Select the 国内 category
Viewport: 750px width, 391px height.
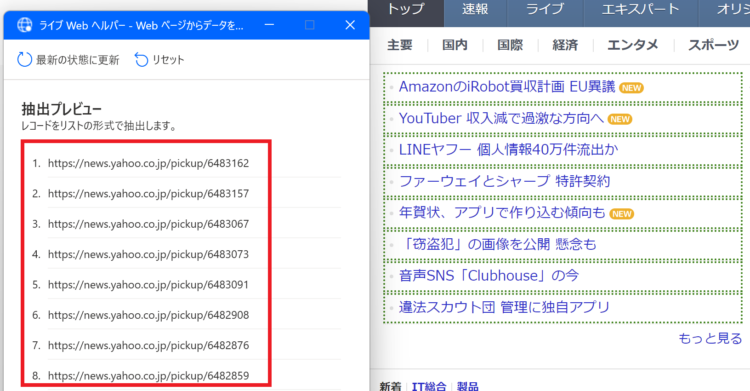coord(454,45)
